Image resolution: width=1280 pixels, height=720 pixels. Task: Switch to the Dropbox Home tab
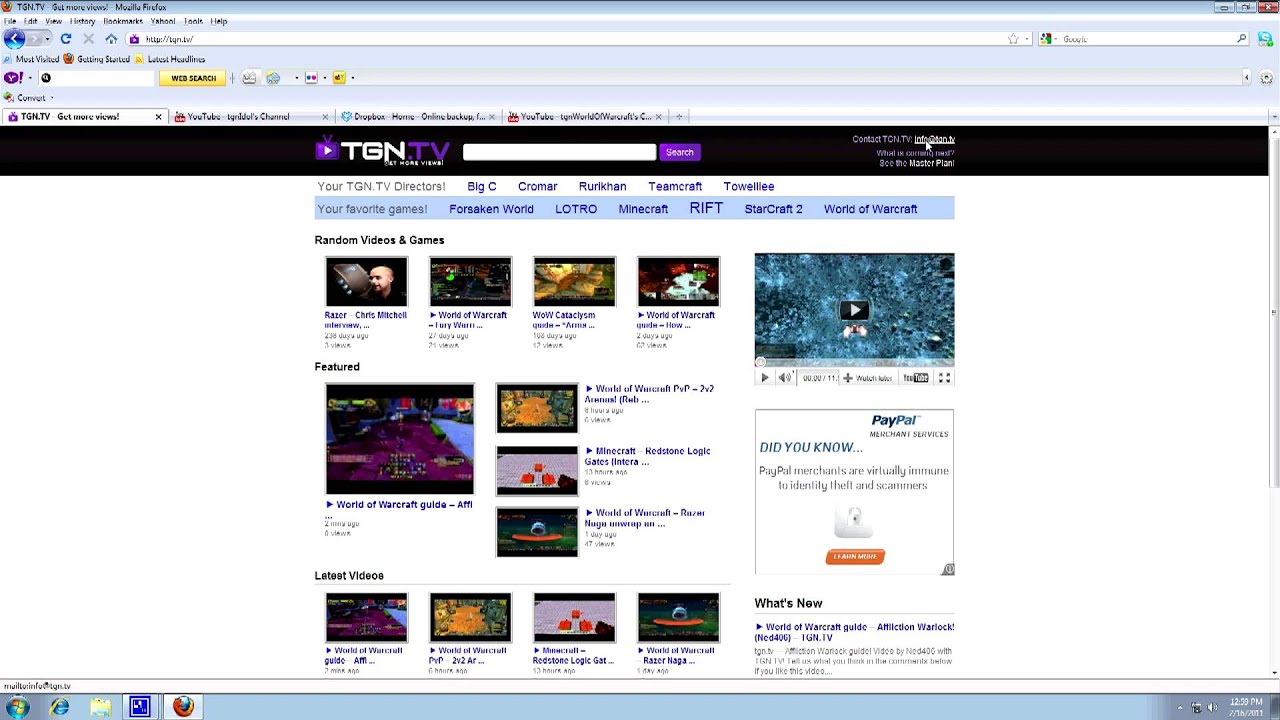pyautogui.click(x=418, y=117)
